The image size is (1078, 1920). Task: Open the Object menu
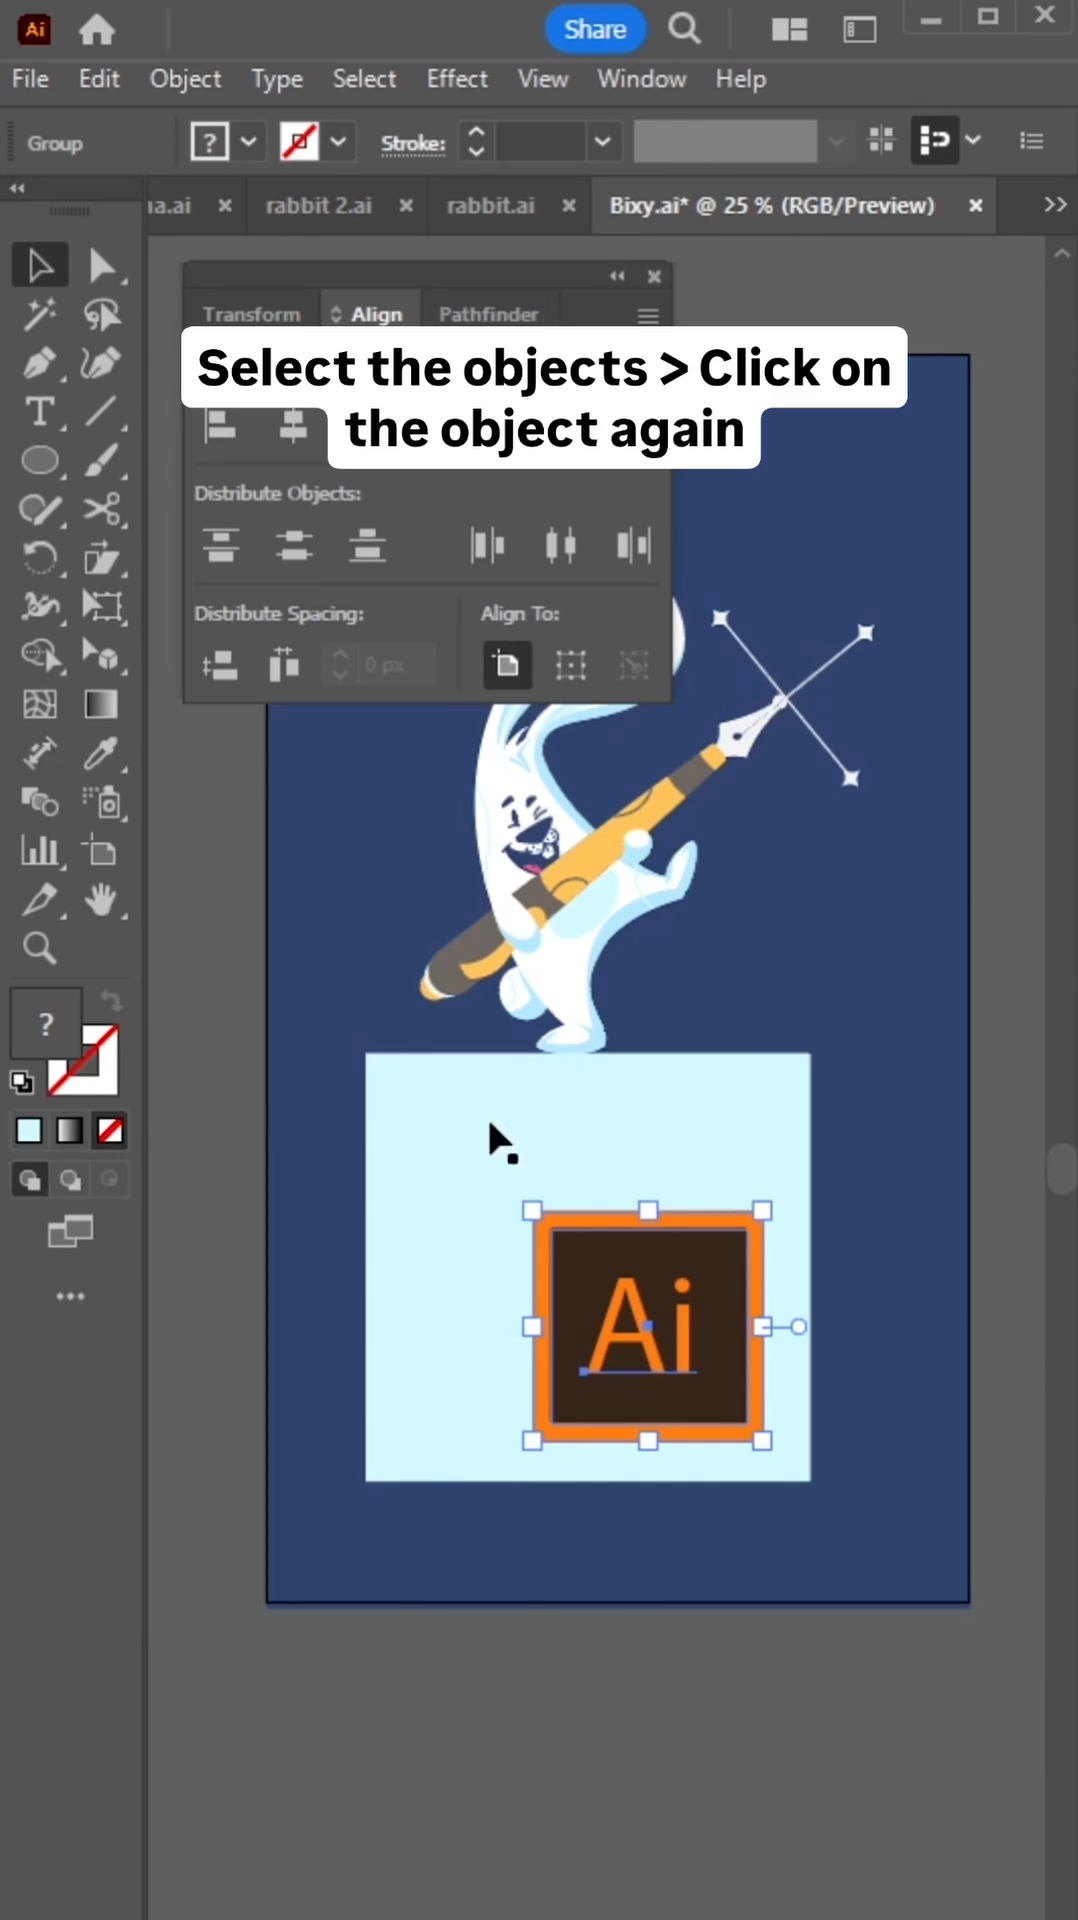tap(185, 79)
